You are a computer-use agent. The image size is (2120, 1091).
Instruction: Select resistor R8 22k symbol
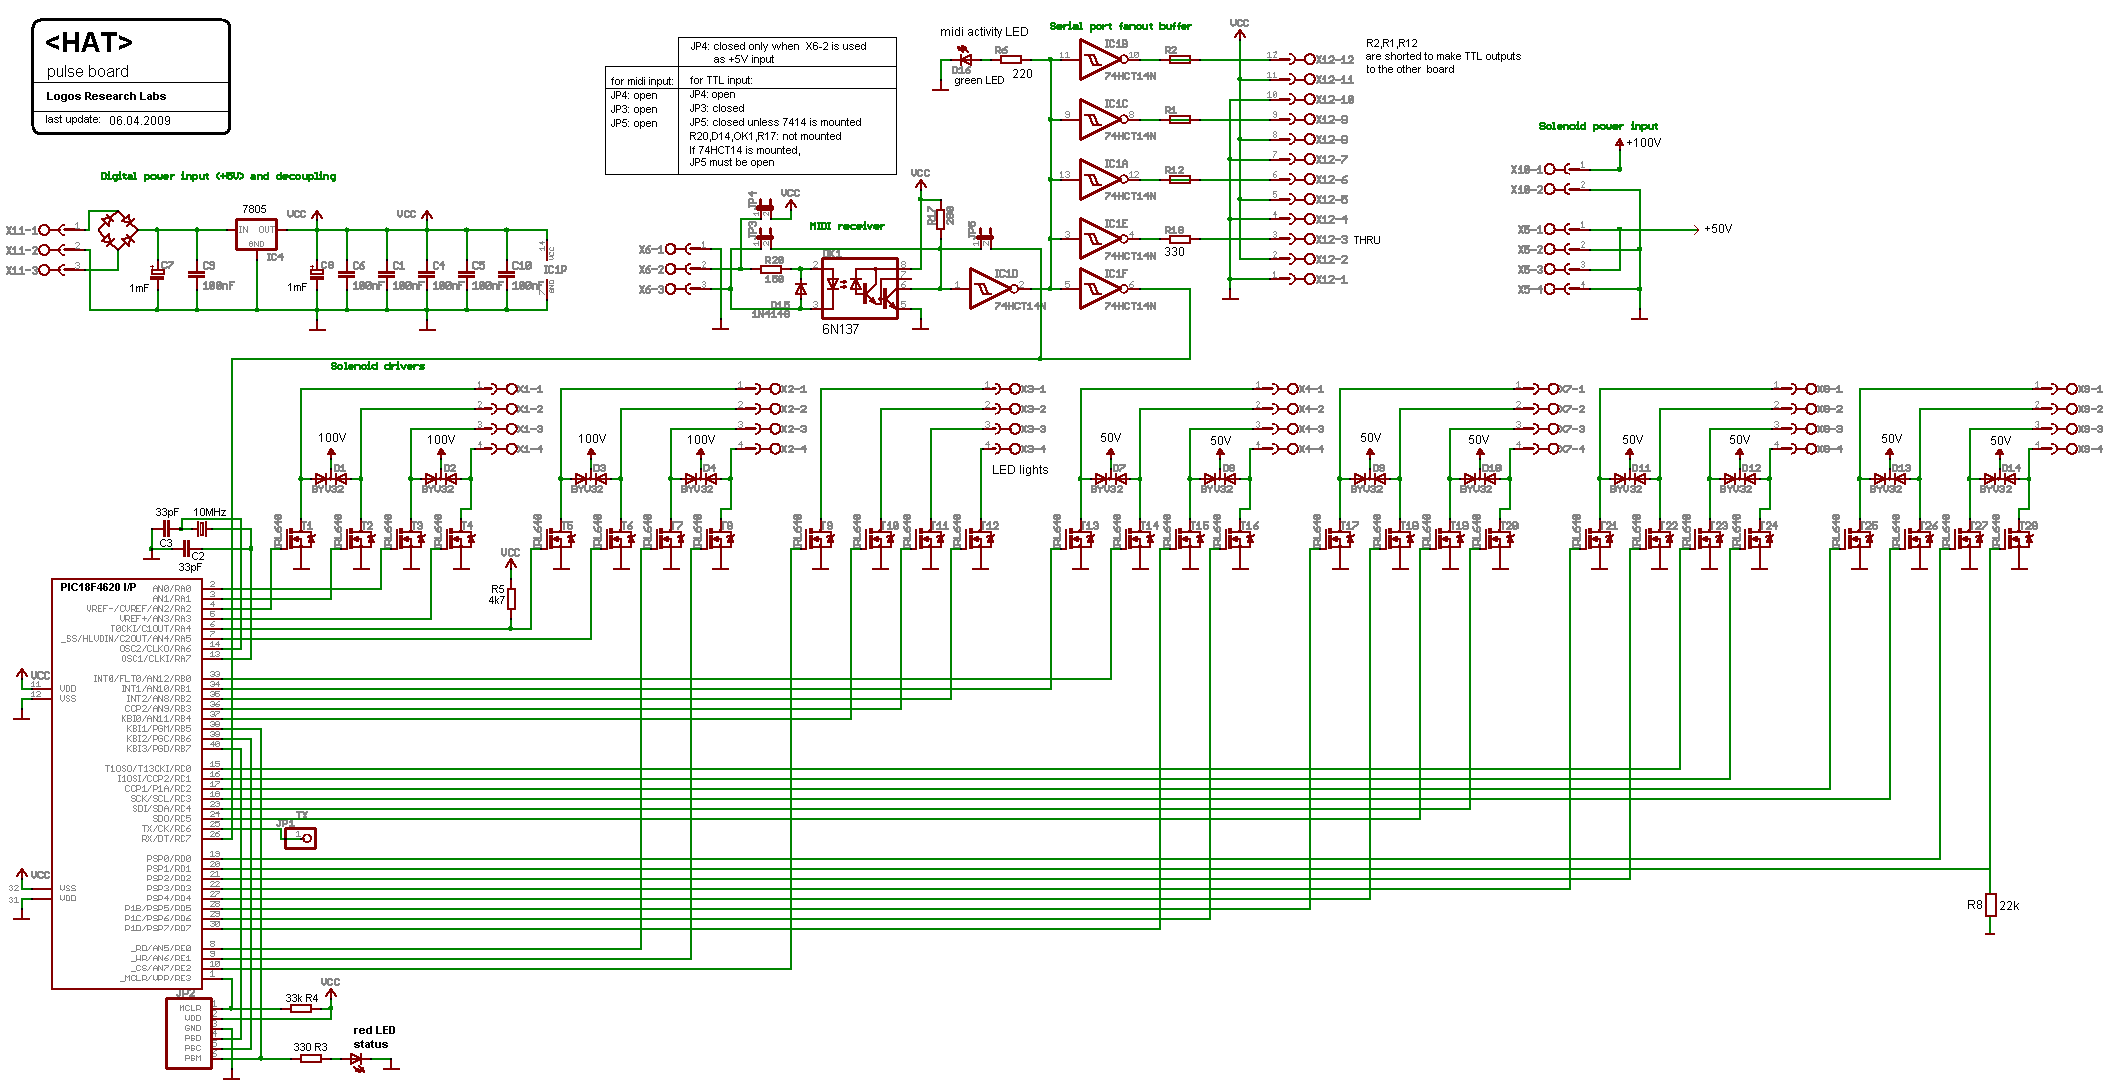[1990, 905]
